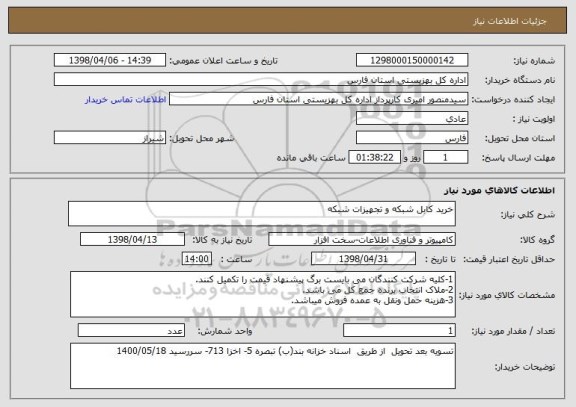Click the request creator name field

(318, 99)
